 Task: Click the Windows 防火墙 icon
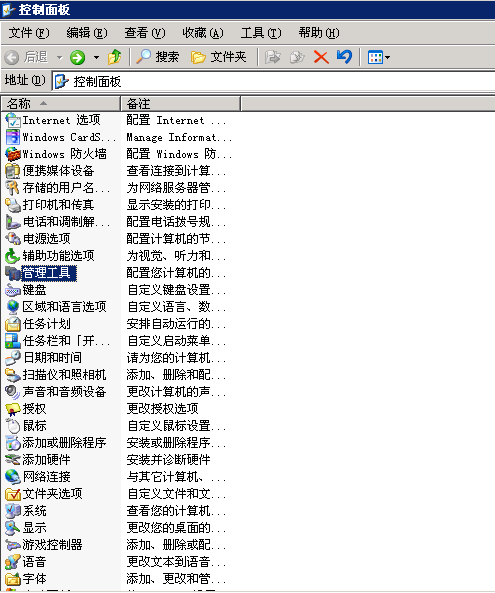click(x=12, y=154)
